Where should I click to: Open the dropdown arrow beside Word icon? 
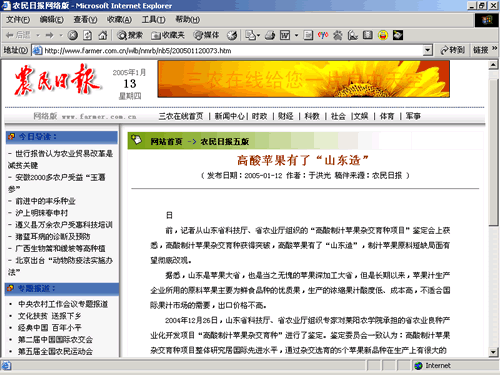(296, 35)
